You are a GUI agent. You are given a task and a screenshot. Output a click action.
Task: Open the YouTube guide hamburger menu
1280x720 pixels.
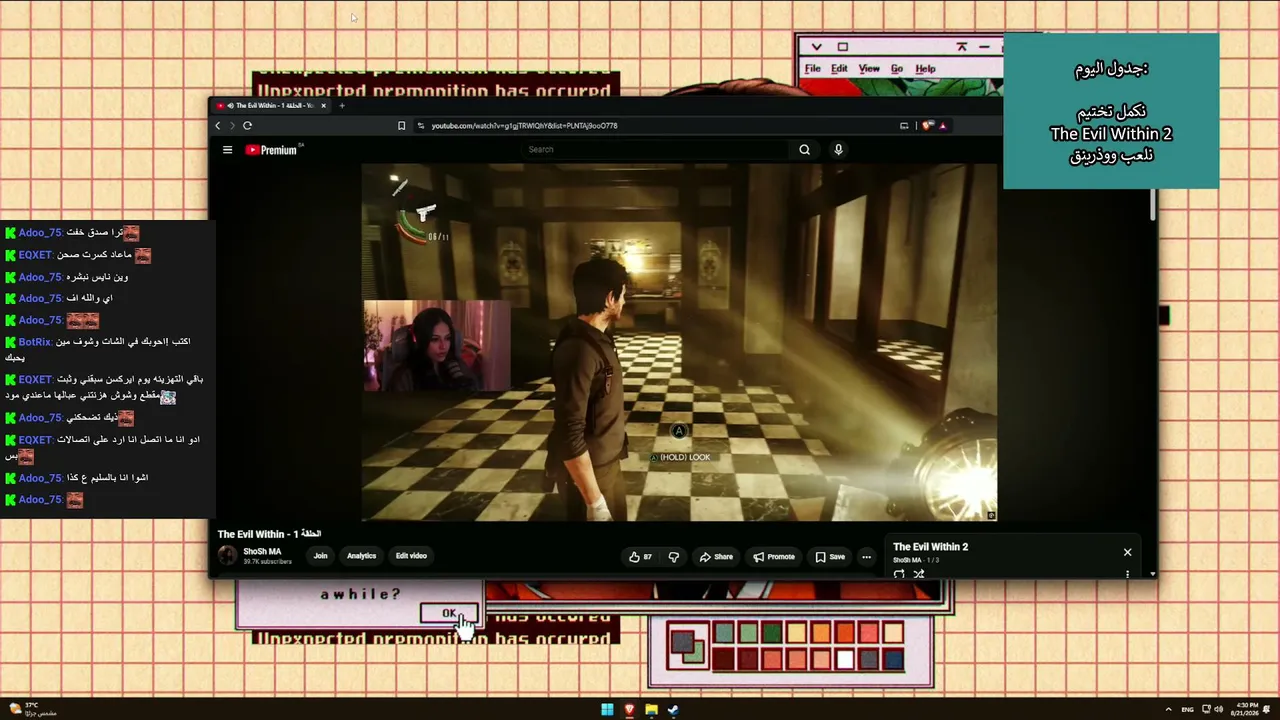pyautogui.click(x=227, y=150)
